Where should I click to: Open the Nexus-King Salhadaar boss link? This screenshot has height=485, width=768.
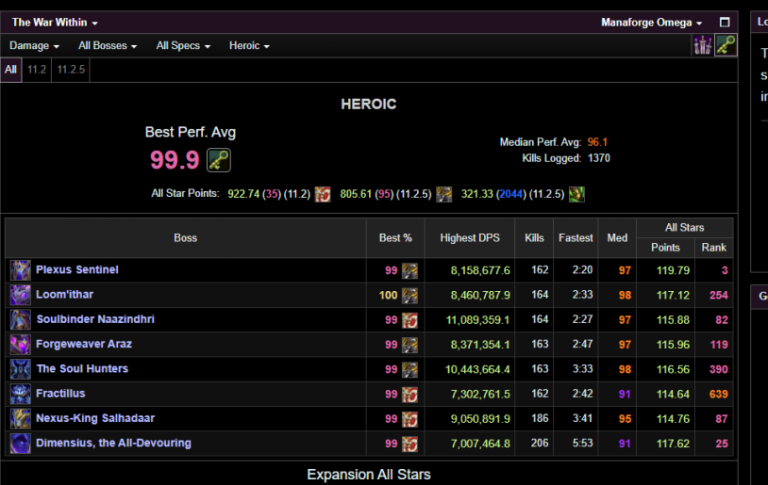point(95,418)
